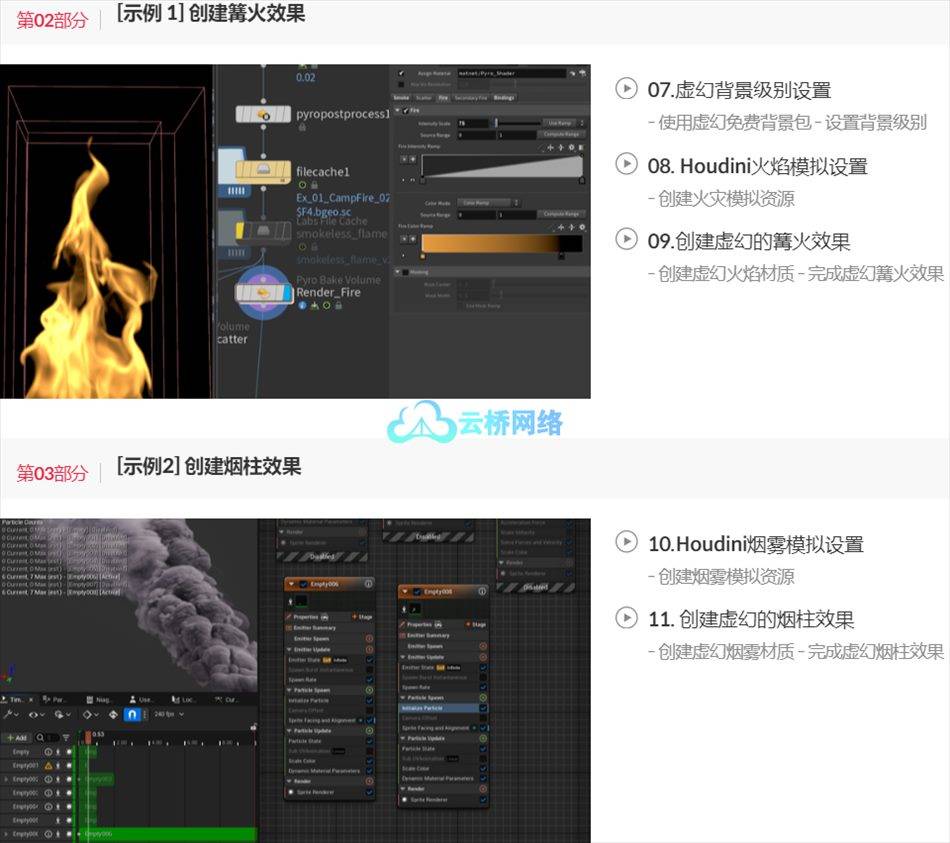Toggle Spawn Rate checkbox in Empty006 emitter
Image resolution: width=950 pixels, height=843 pixels.
[x=370, y=680]
